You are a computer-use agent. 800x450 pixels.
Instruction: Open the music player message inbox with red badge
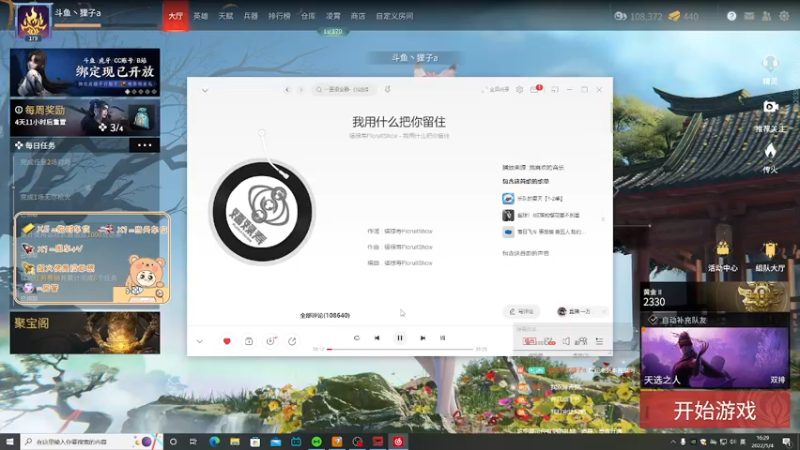pyautogui.click(x=535, y=89)
